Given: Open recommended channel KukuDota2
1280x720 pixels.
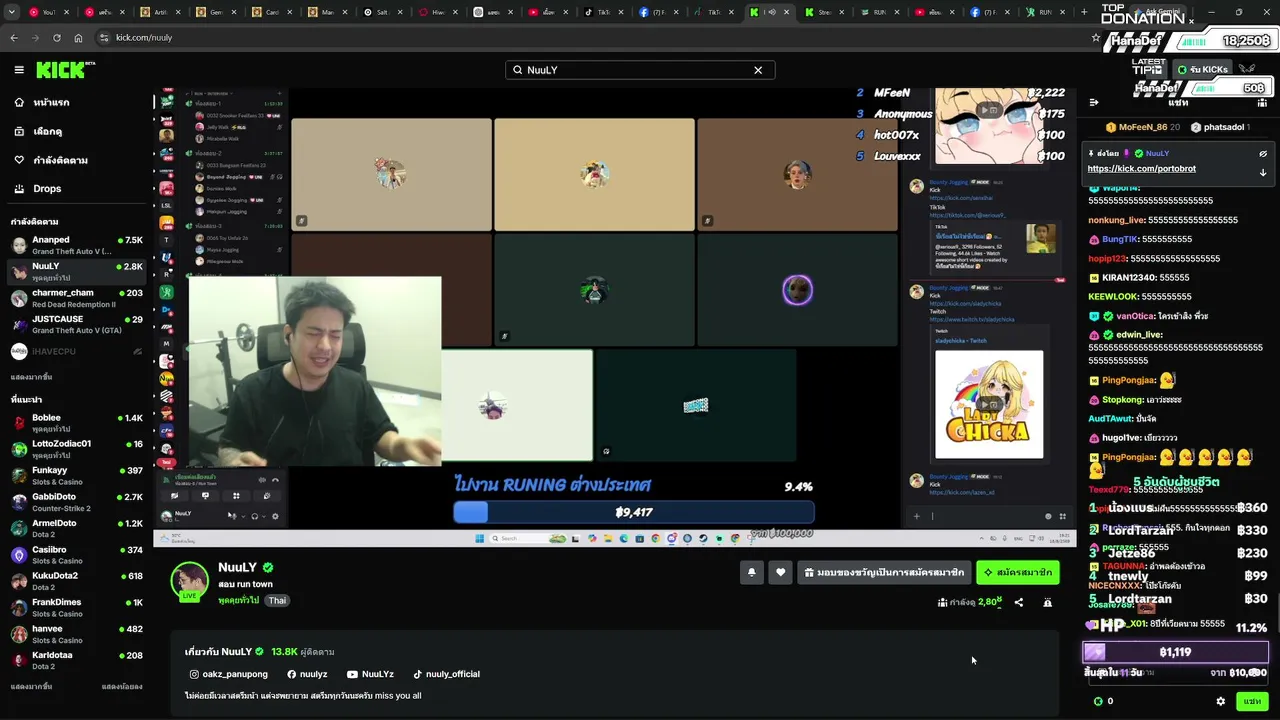Looking at the screenshot, I should [76, 581].
